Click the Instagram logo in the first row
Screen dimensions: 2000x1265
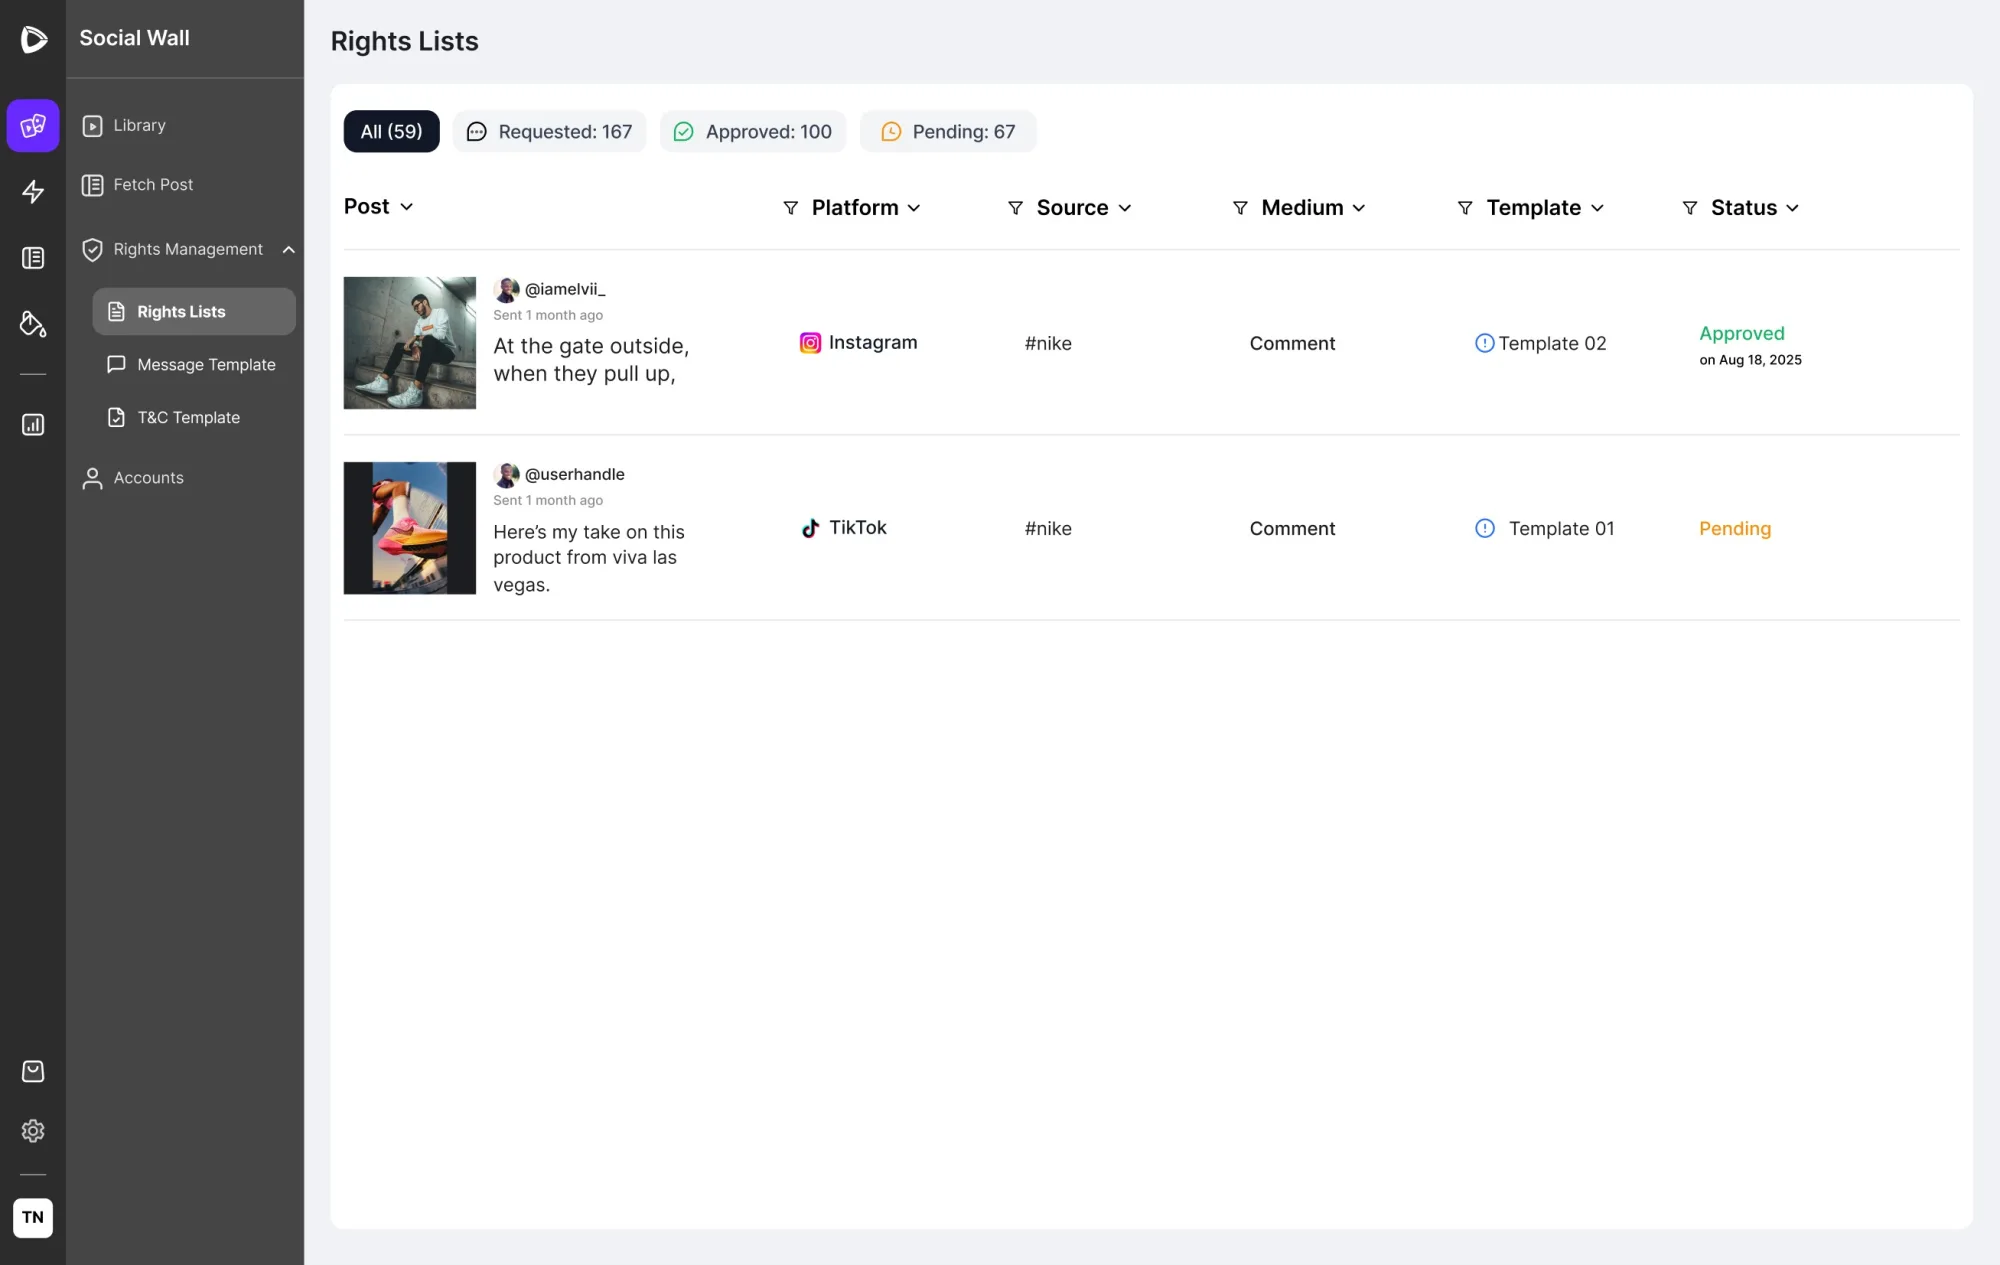811,343
